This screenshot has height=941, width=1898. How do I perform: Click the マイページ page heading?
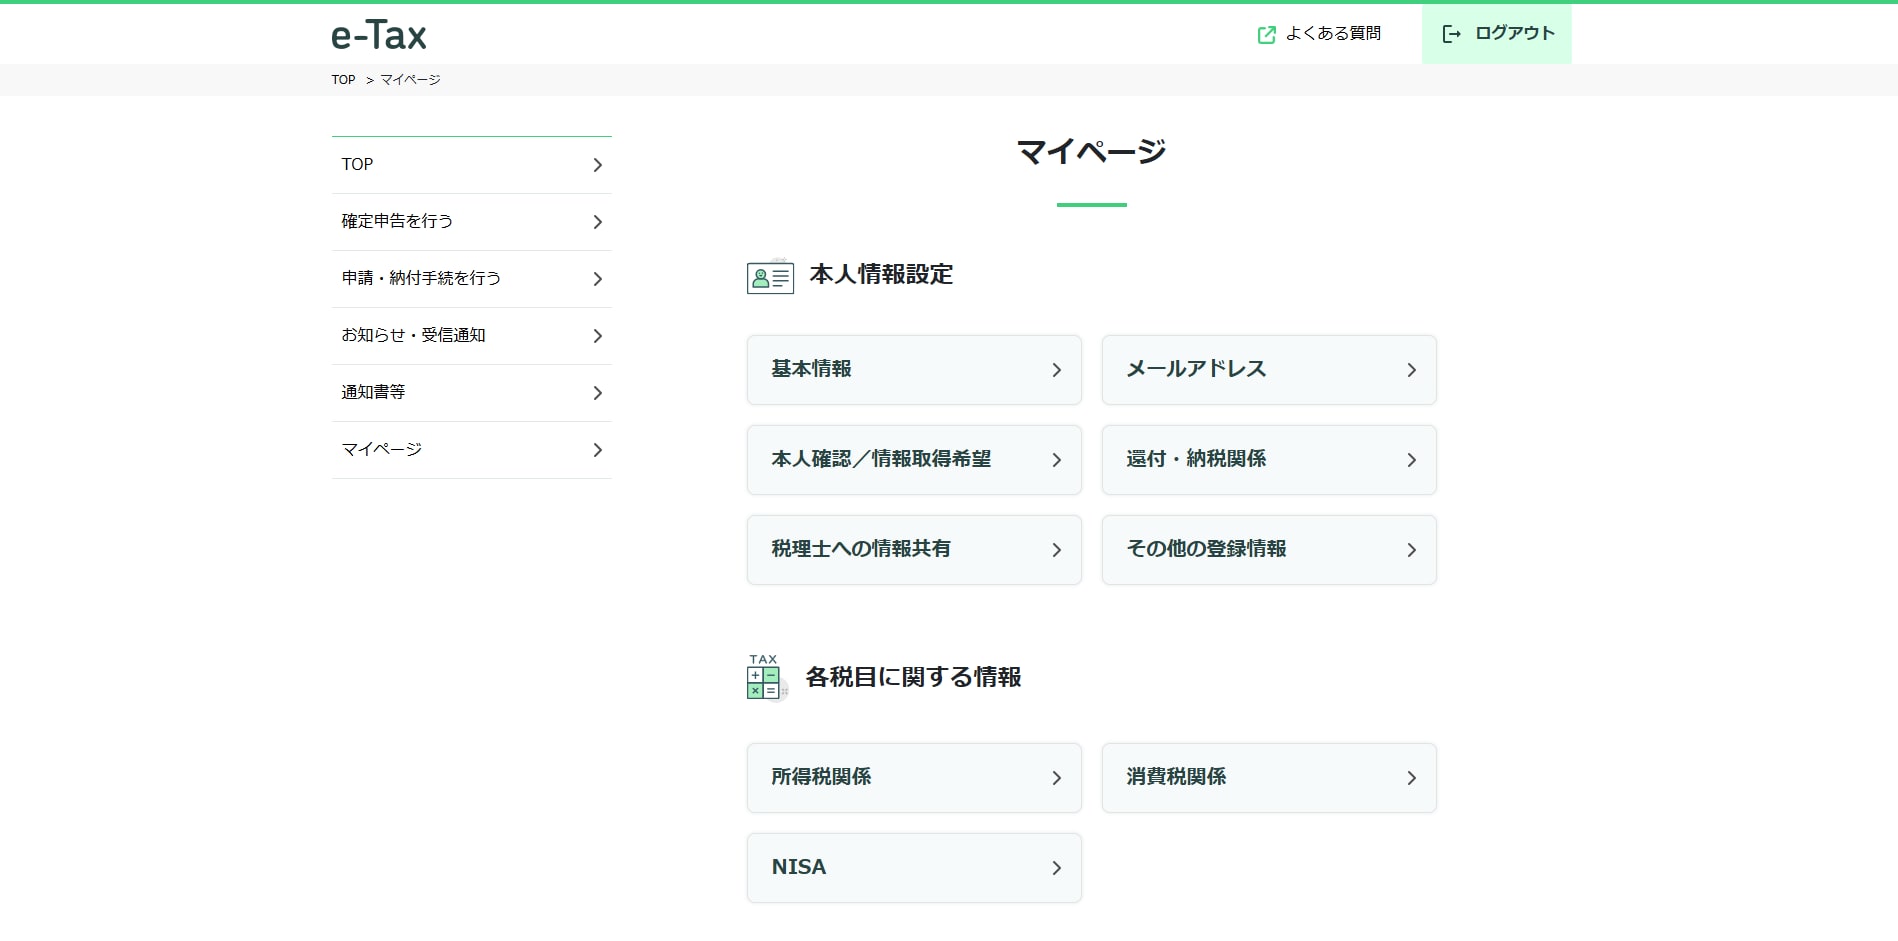pos(1091,152)
